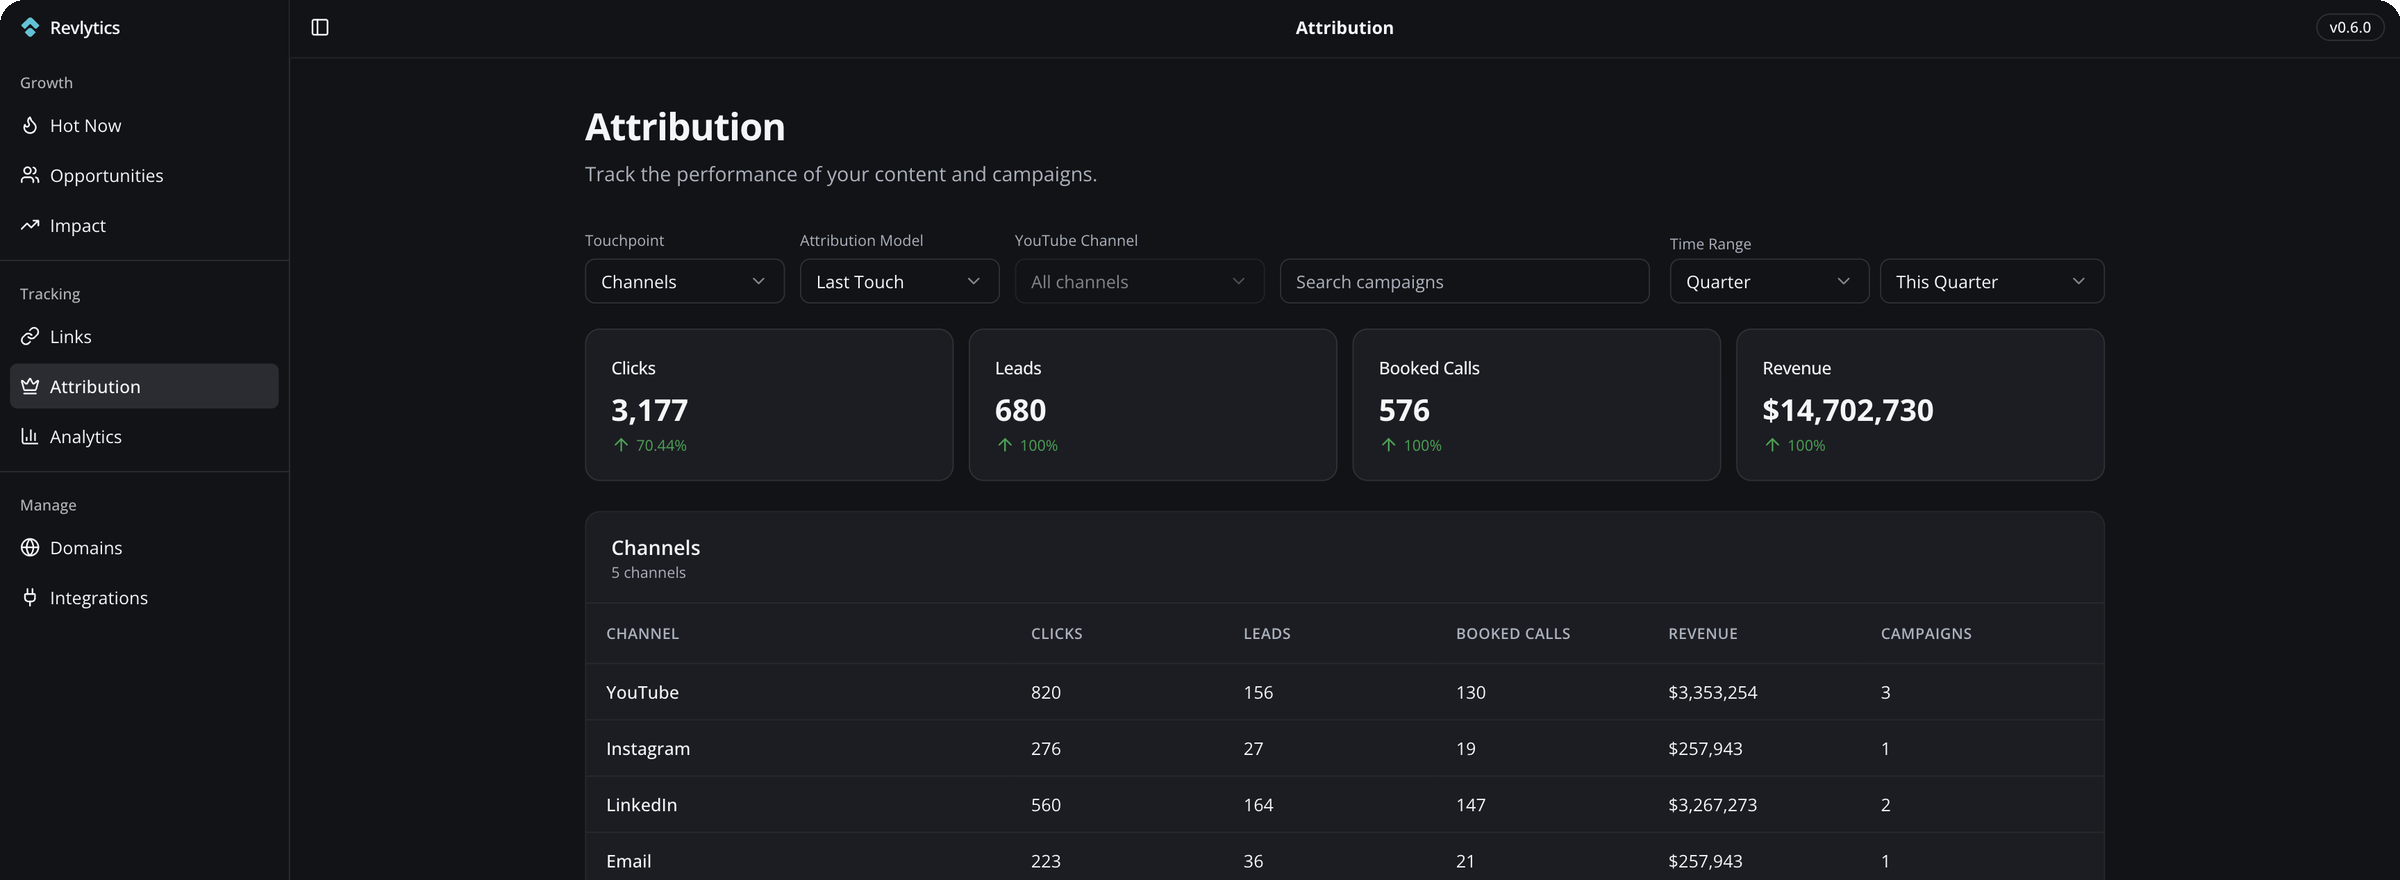Screen dimensions: 2400x880
Task: Click the v0.6.0 version badge
Action: click(x=2349, y=27)
